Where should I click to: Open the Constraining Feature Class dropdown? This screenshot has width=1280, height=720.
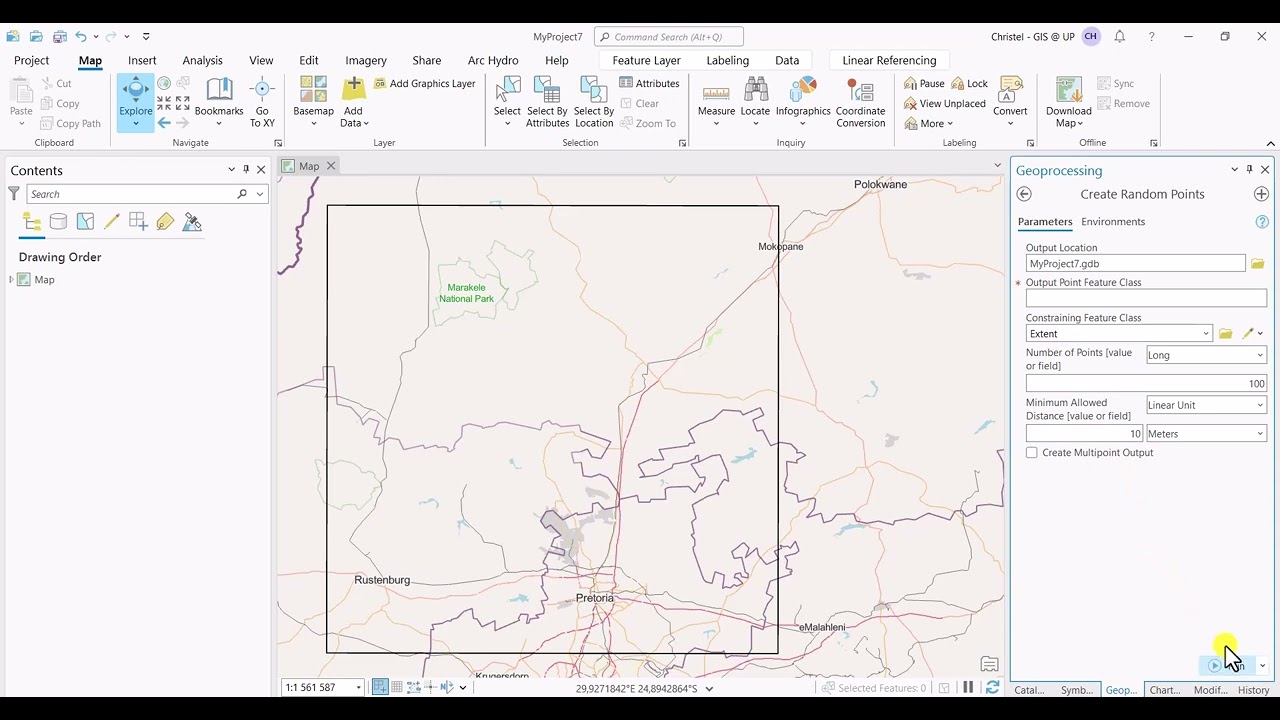(x=1206, y=334)
